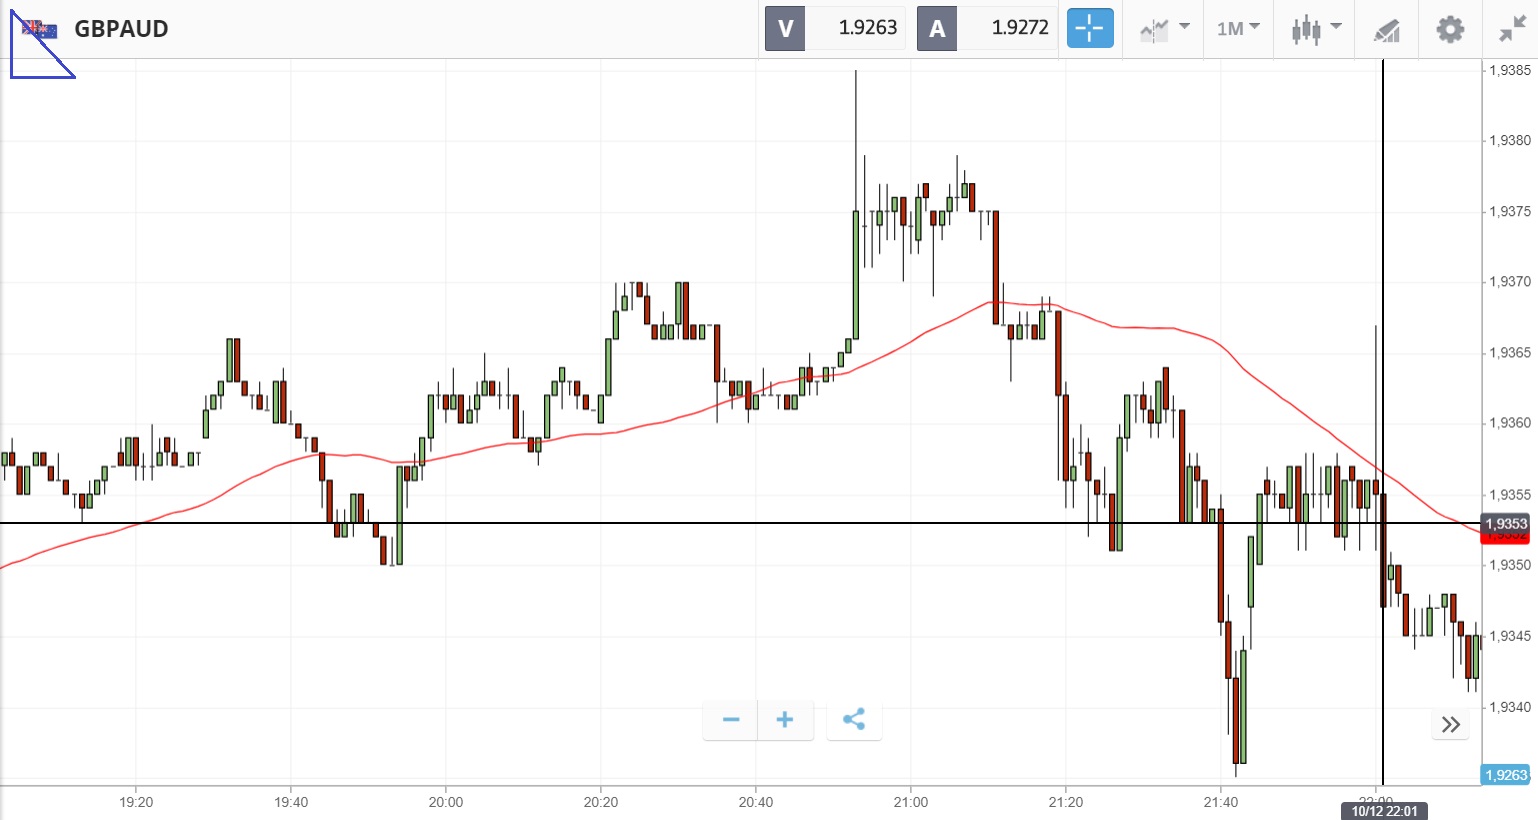The height and width of the screenshot is (820, 1538).
Task: Click the share chart icon
Action: pyautogui.click(x=854, y=720)
